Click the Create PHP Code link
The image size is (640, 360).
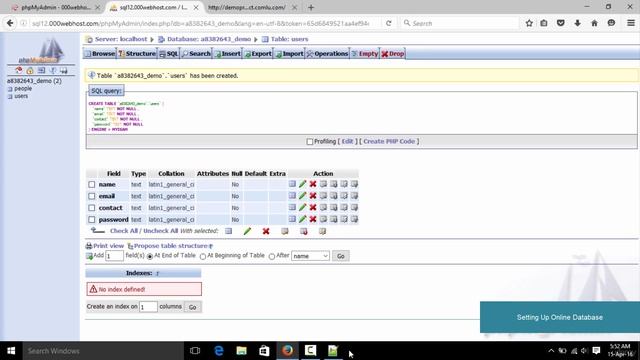pos(389,141)
